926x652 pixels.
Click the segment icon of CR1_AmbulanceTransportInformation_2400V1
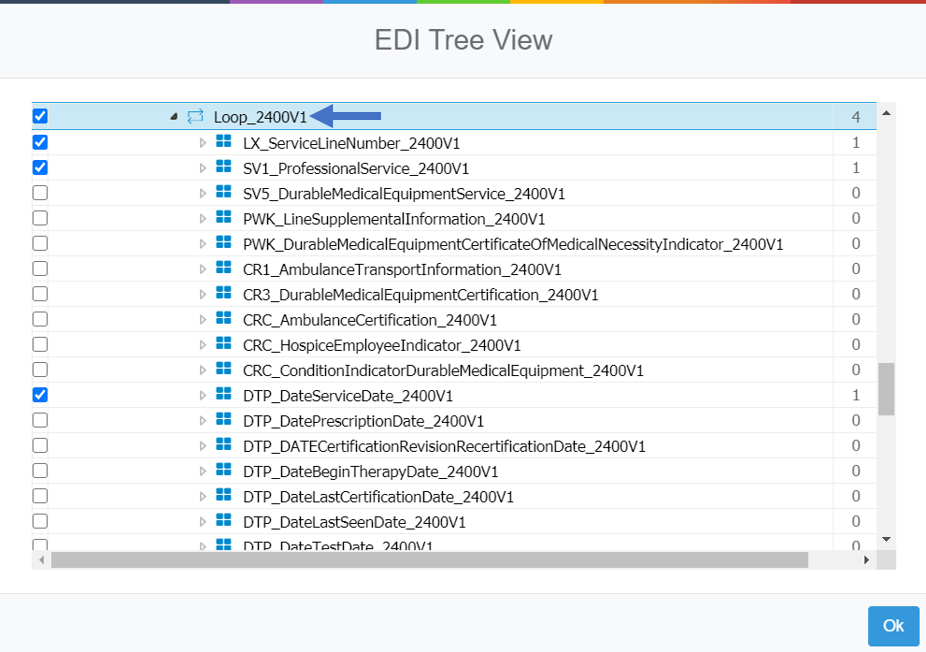[224, 268]
